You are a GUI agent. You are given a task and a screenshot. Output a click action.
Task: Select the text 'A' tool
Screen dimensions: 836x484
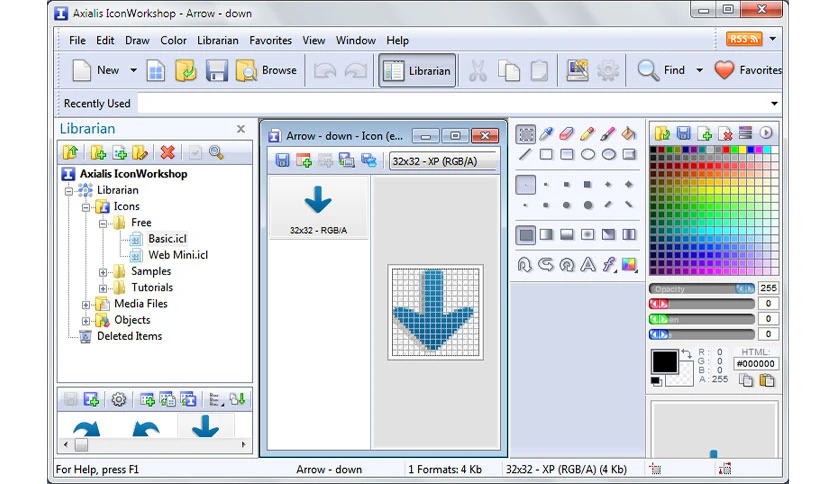click(x=588, y=264)
